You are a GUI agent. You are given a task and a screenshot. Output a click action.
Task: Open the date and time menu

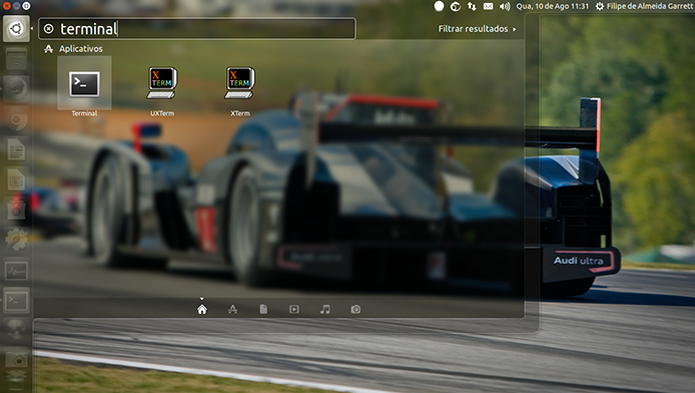[x=552, y=6]
